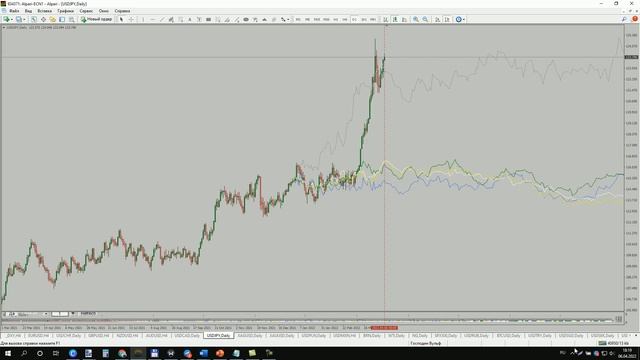
Task: Switch to the USDCAD,Daily chart tab
Action: tap(187, 336)
